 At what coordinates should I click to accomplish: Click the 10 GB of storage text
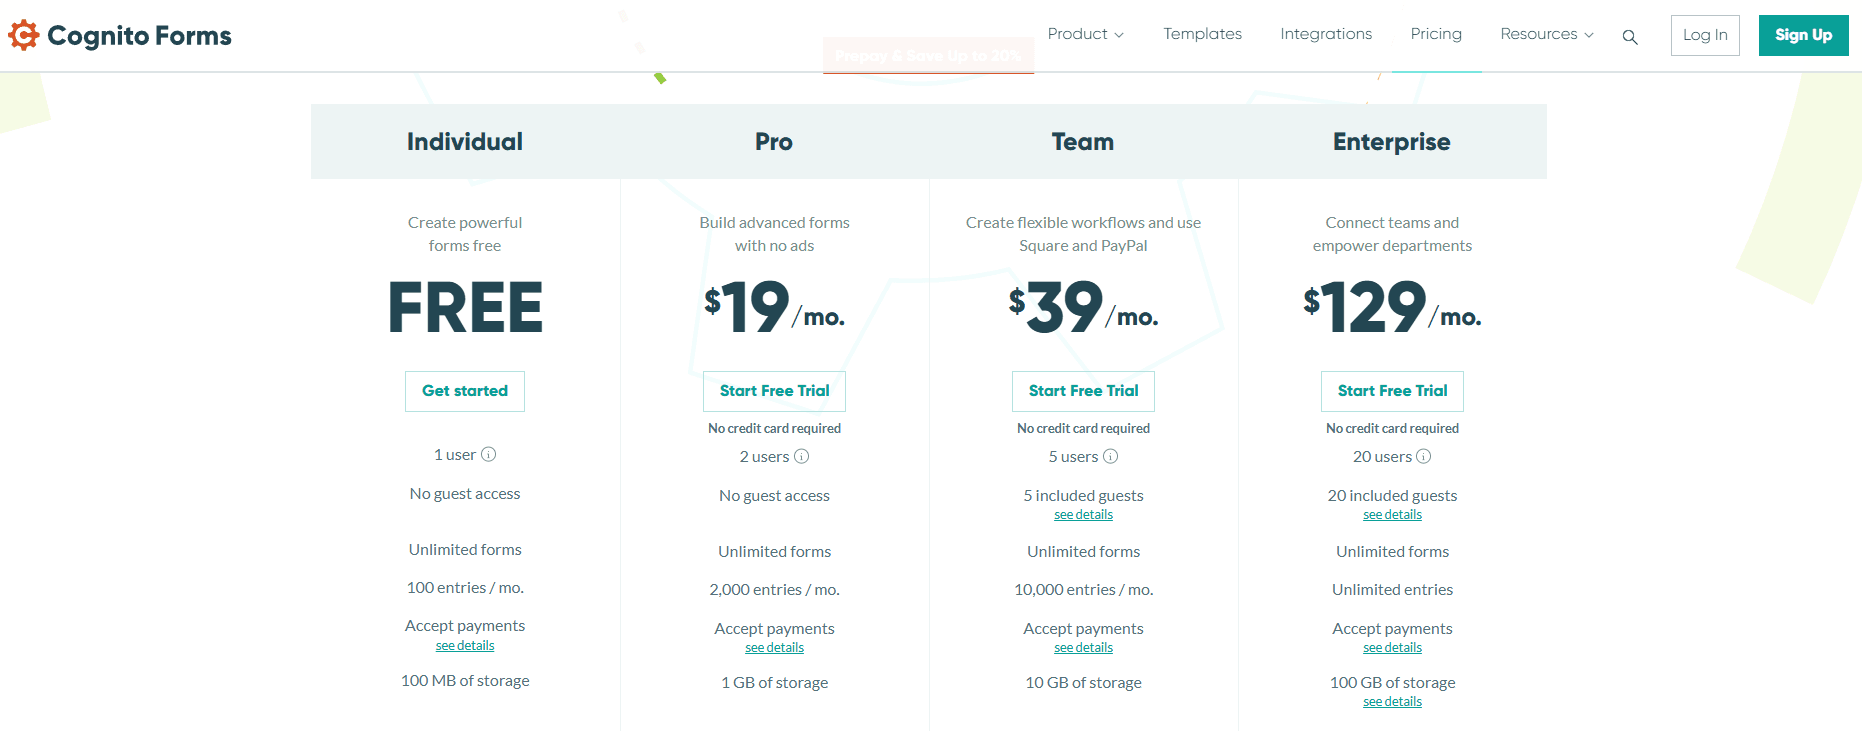click(x=1084, y=683)
